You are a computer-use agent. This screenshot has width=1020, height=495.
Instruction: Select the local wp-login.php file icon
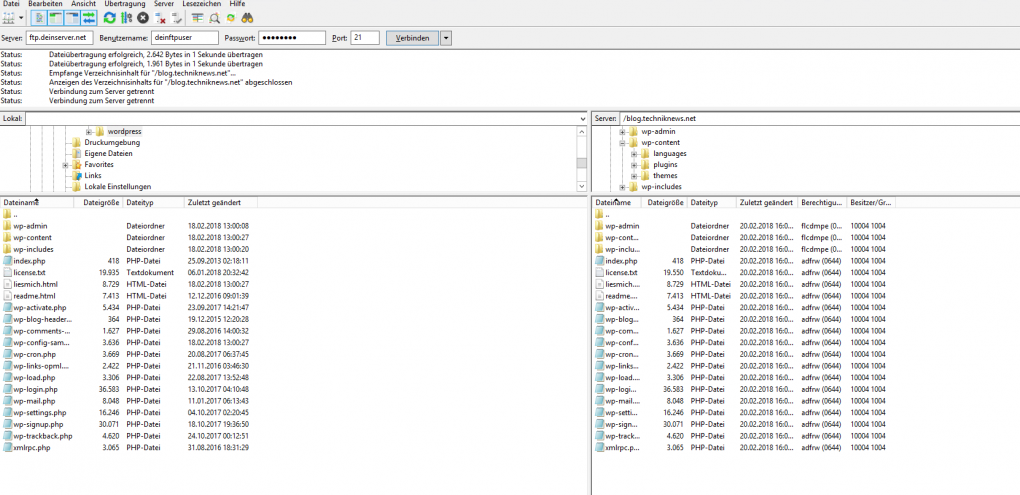pyautogui.click(x=7, y=389)
